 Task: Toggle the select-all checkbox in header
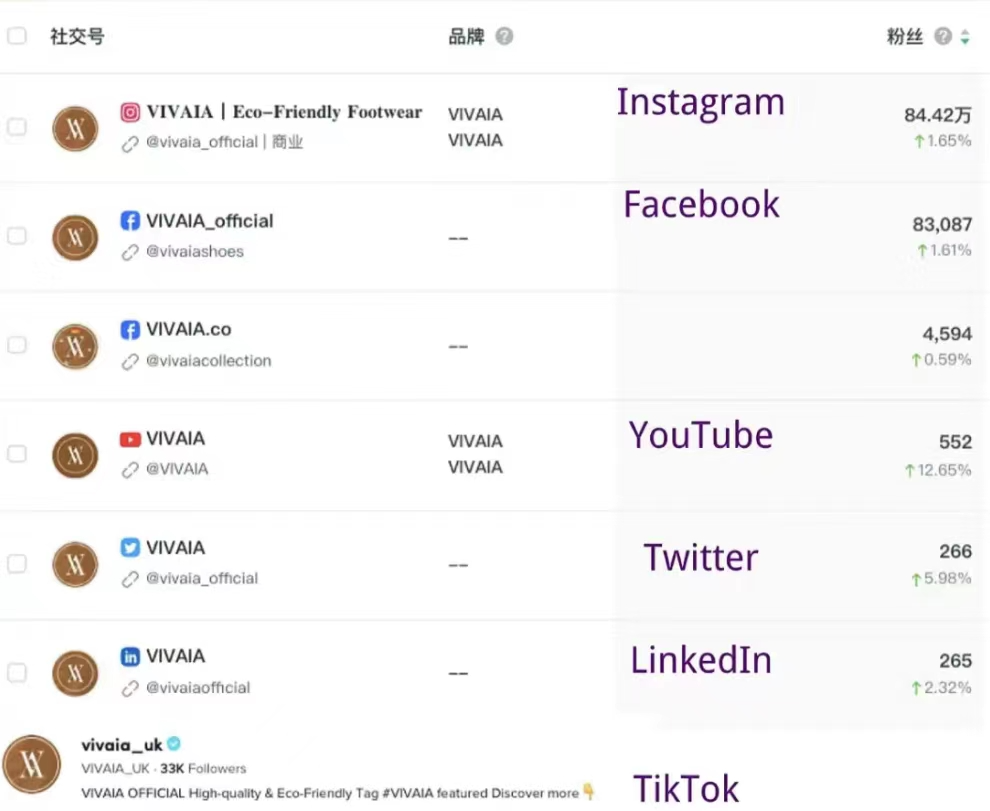(x=17, y=36)
